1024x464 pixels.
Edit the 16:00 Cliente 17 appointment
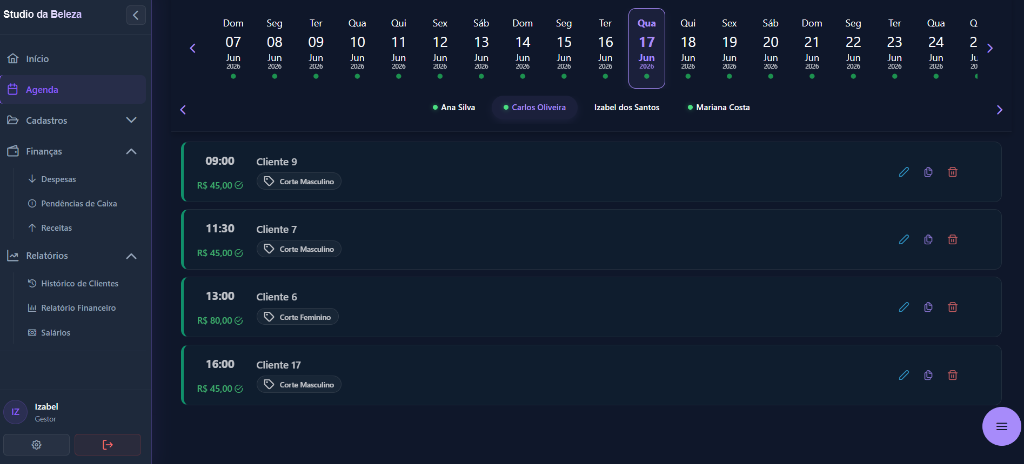click(x=904, y=374)
